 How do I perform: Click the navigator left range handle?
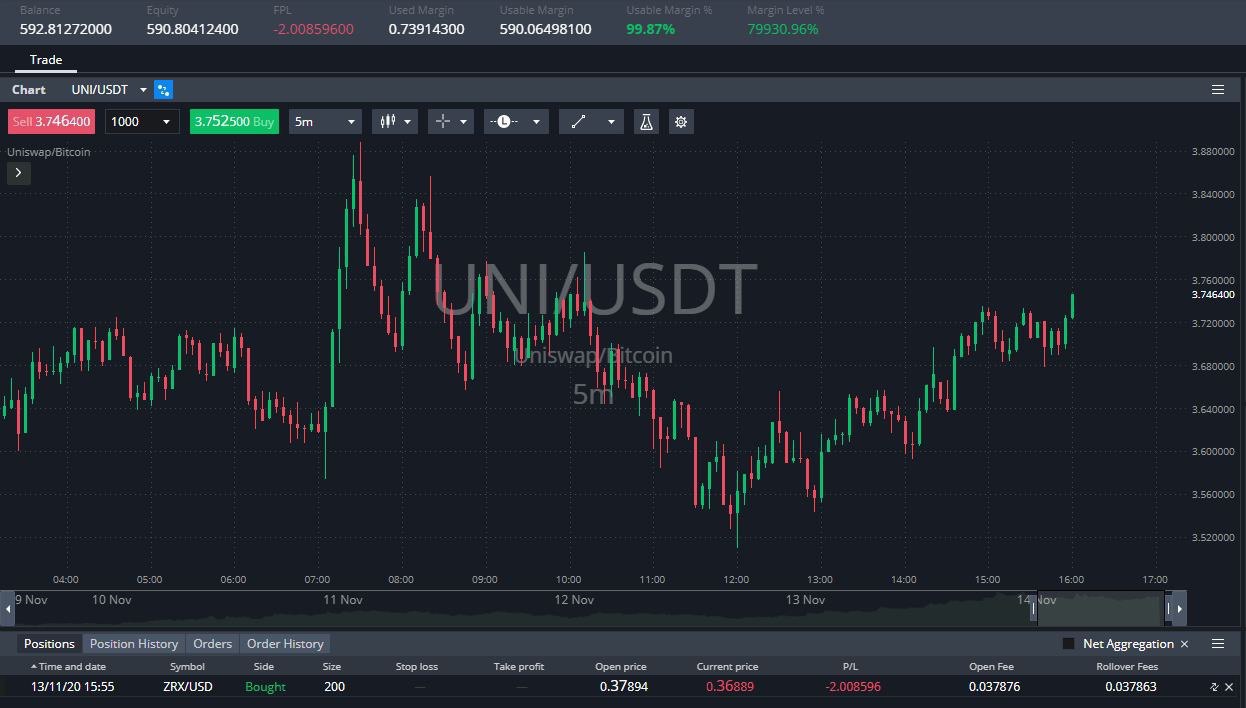pos(1034,608)
